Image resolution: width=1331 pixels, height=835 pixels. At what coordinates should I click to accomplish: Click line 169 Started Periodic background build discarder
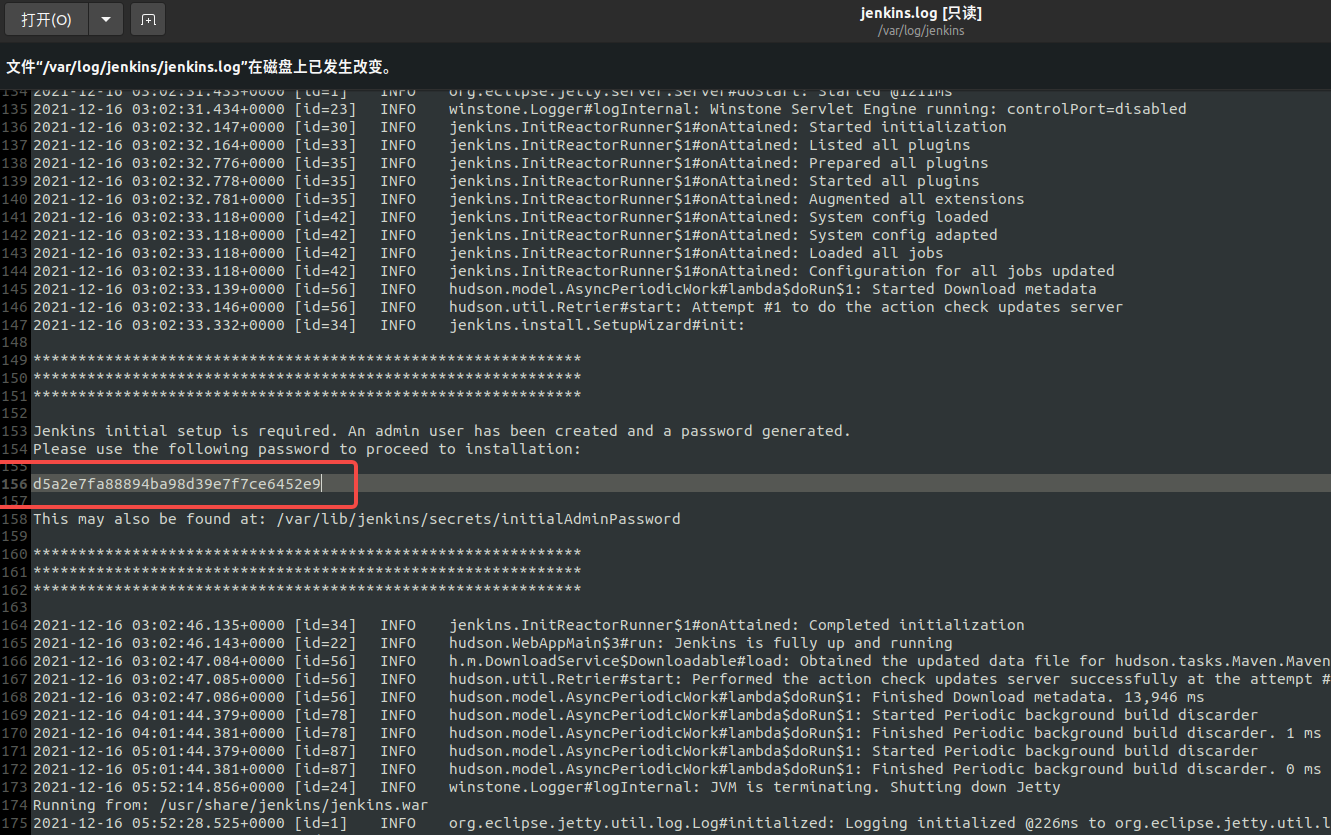coord(646,715)
